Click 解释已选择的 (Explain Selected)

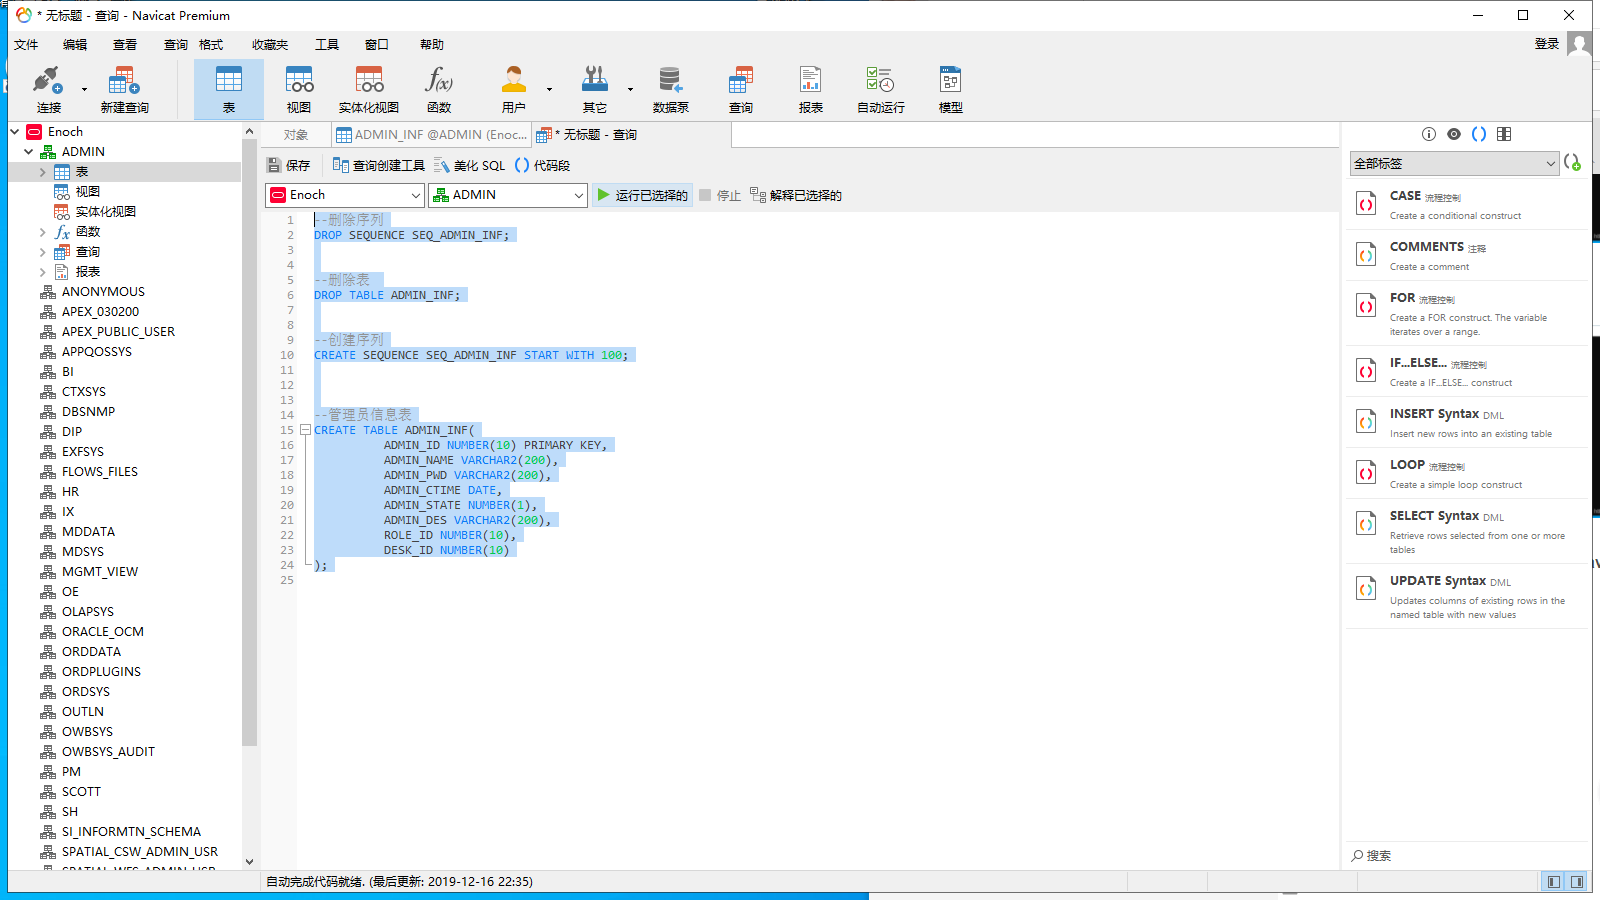796,195
